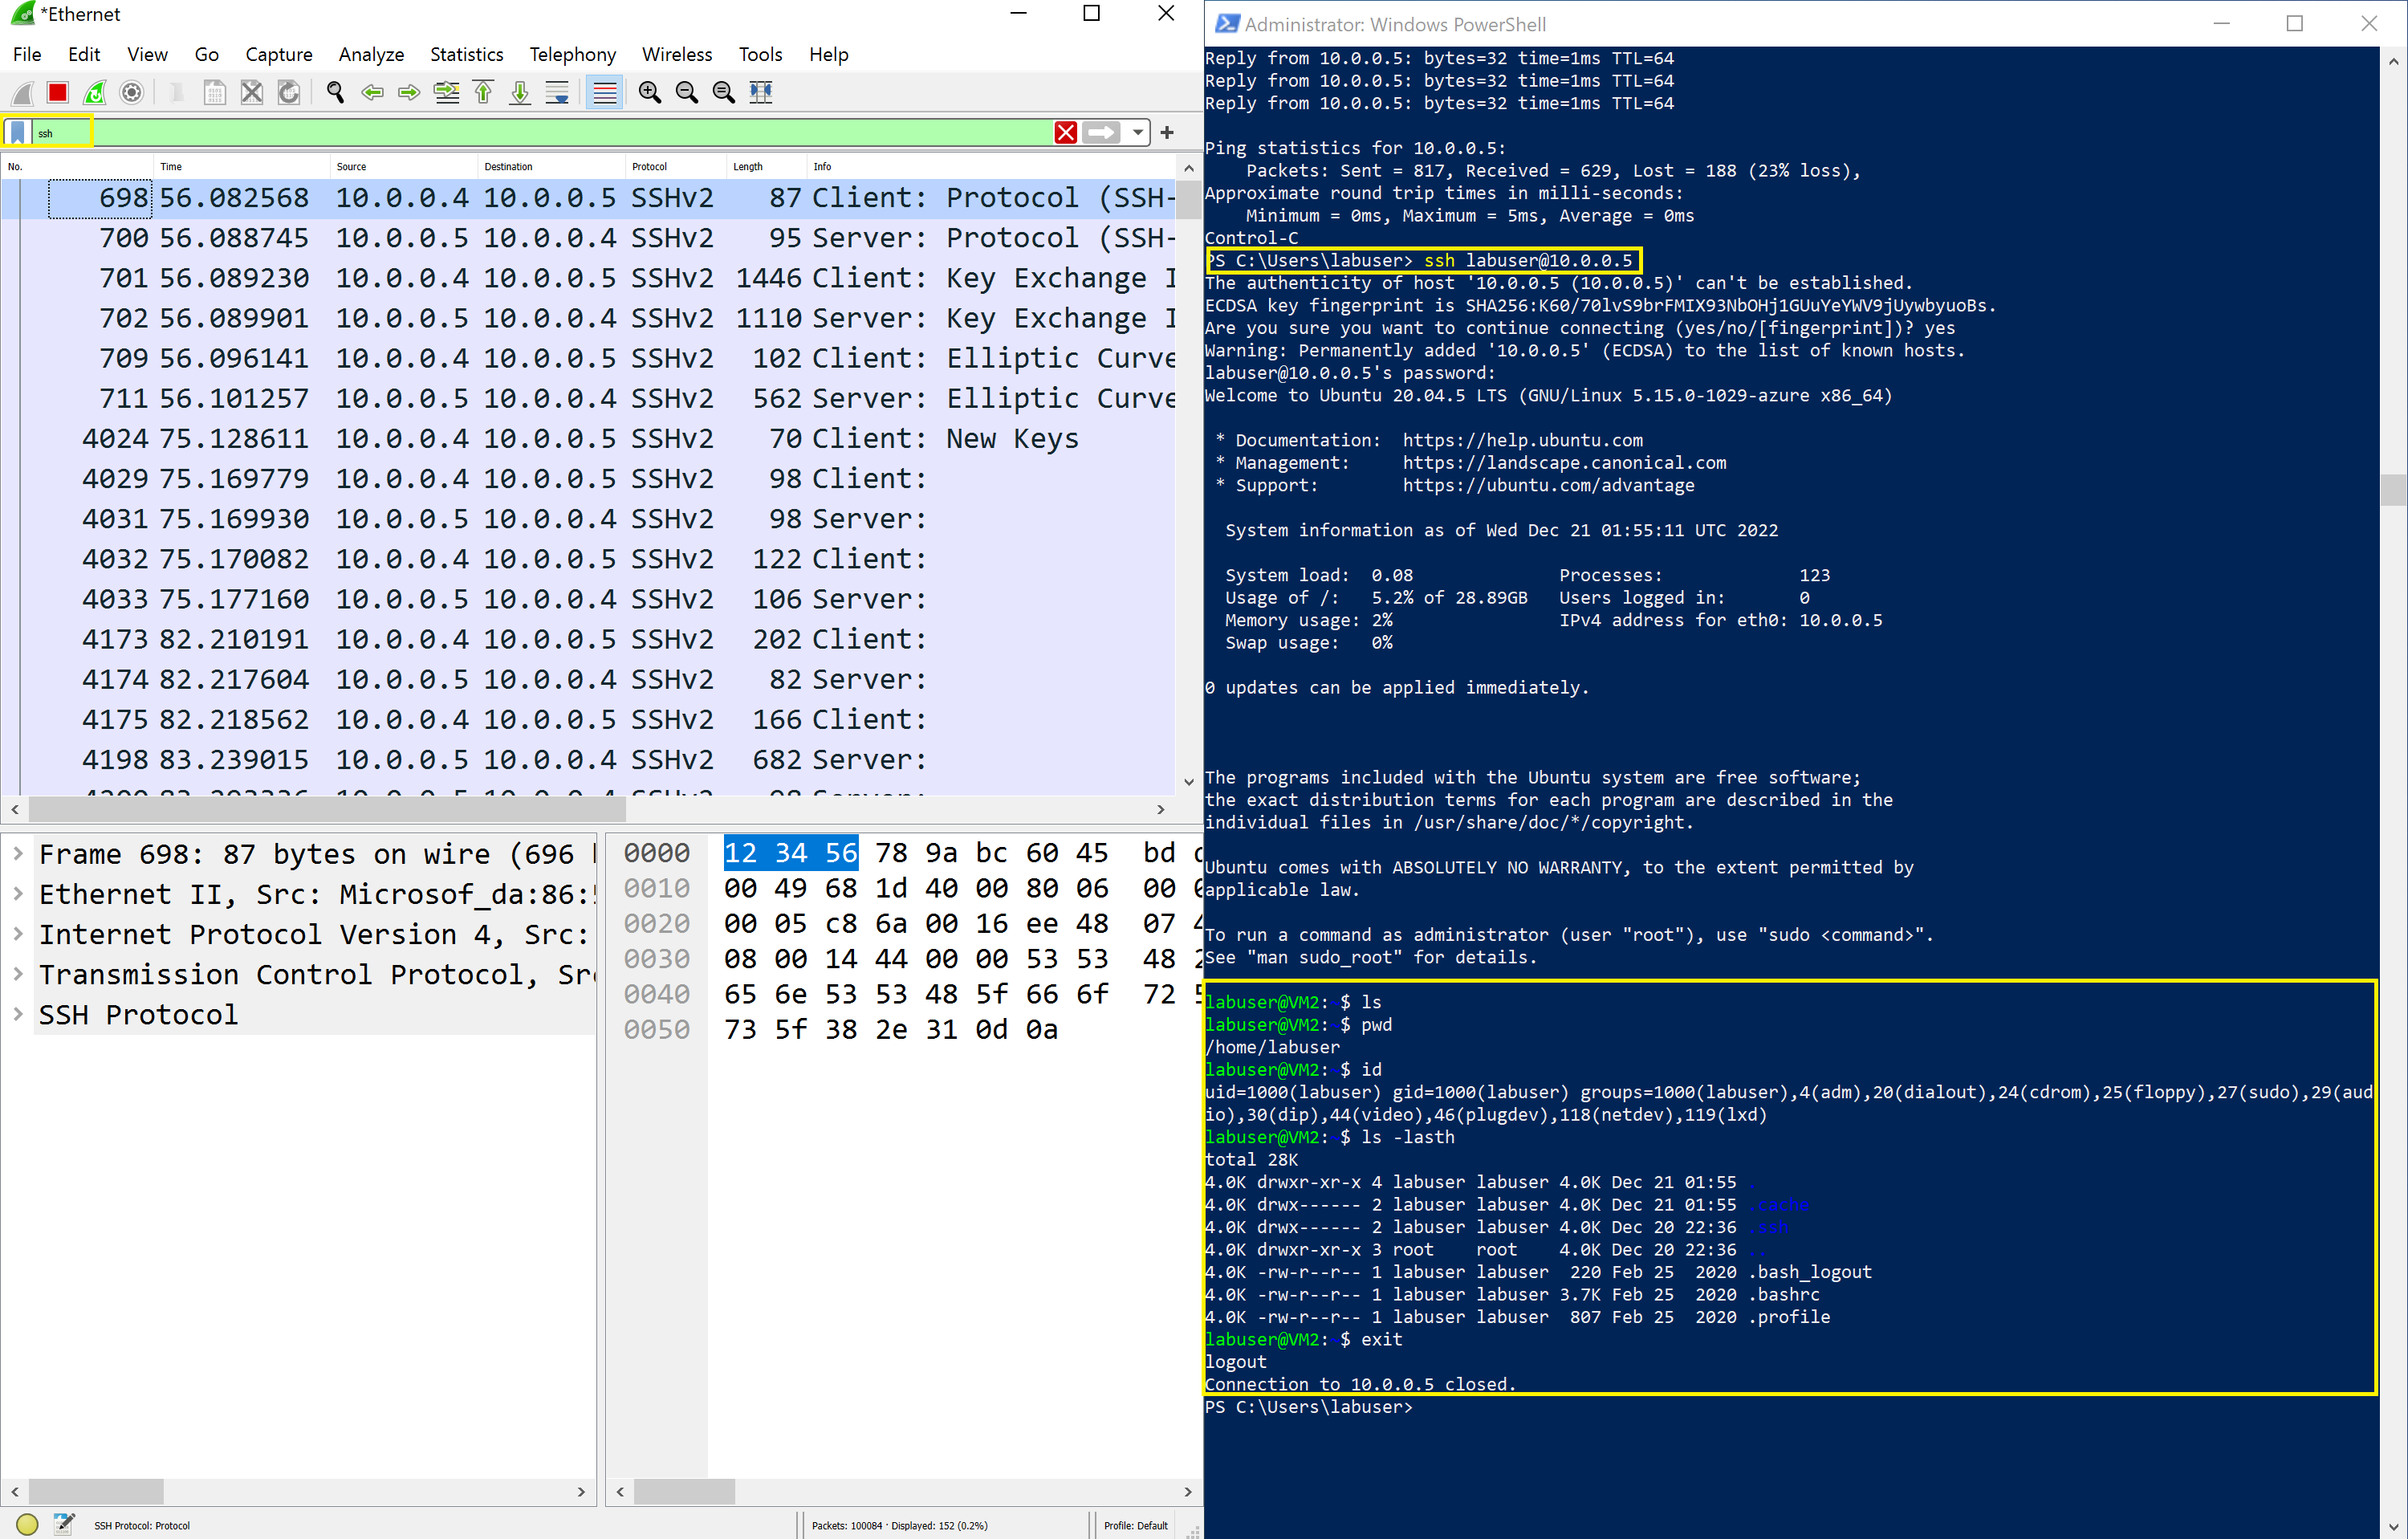Open the Tools menu
The image size is (2408, 1539).
[x=760, y=55]
